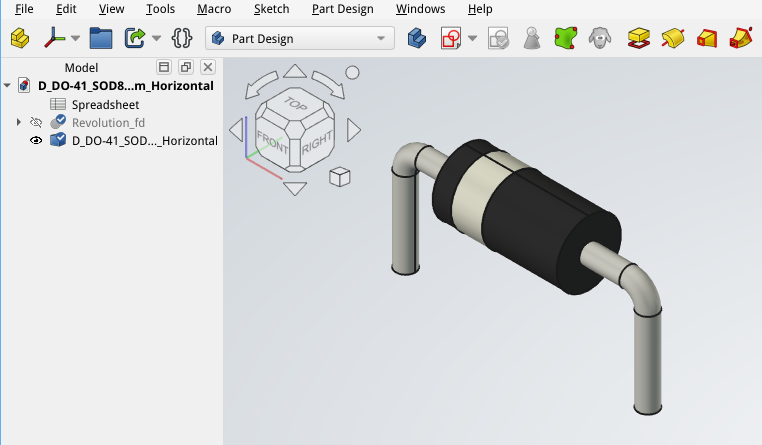Click the validate sketch checkmark icon

point(498,38)
